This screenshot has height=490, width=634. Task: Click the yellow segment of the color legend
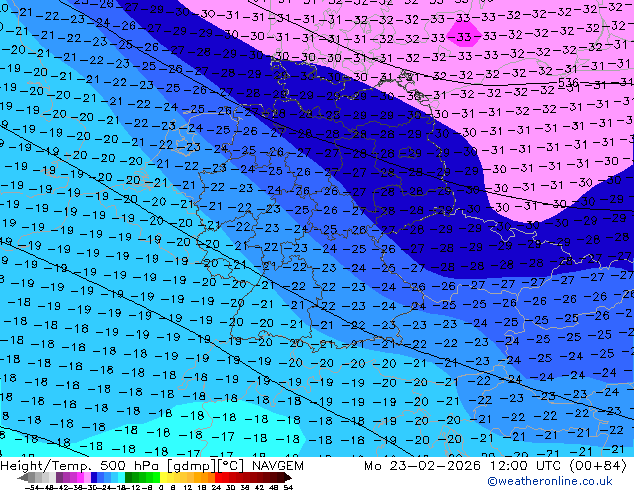[x=163, y=478]
